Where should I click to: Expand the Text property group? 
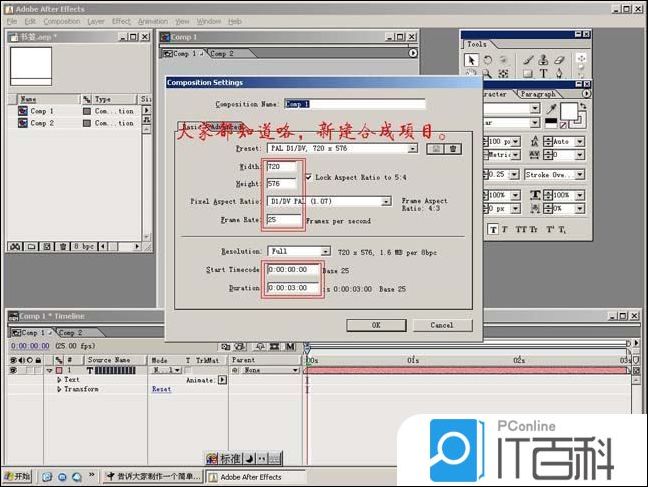59,380
